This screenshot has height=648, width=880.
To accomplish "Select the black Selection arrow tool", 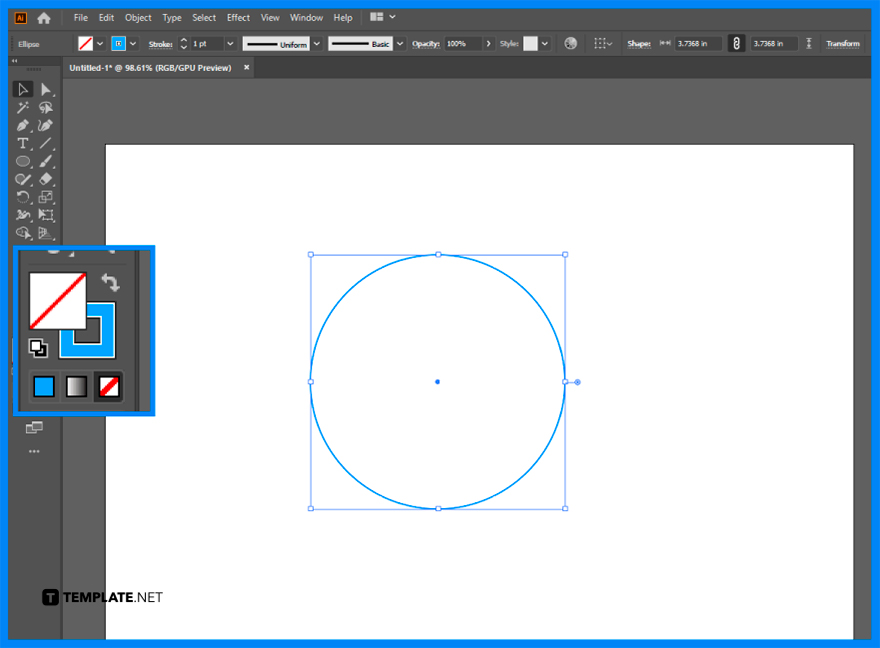I will point(23,89).
